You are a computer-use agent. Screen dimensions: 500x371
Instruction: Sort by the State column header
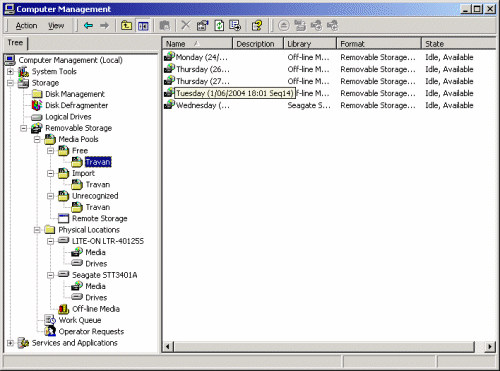pyautogui.click(x=459, y=44)
